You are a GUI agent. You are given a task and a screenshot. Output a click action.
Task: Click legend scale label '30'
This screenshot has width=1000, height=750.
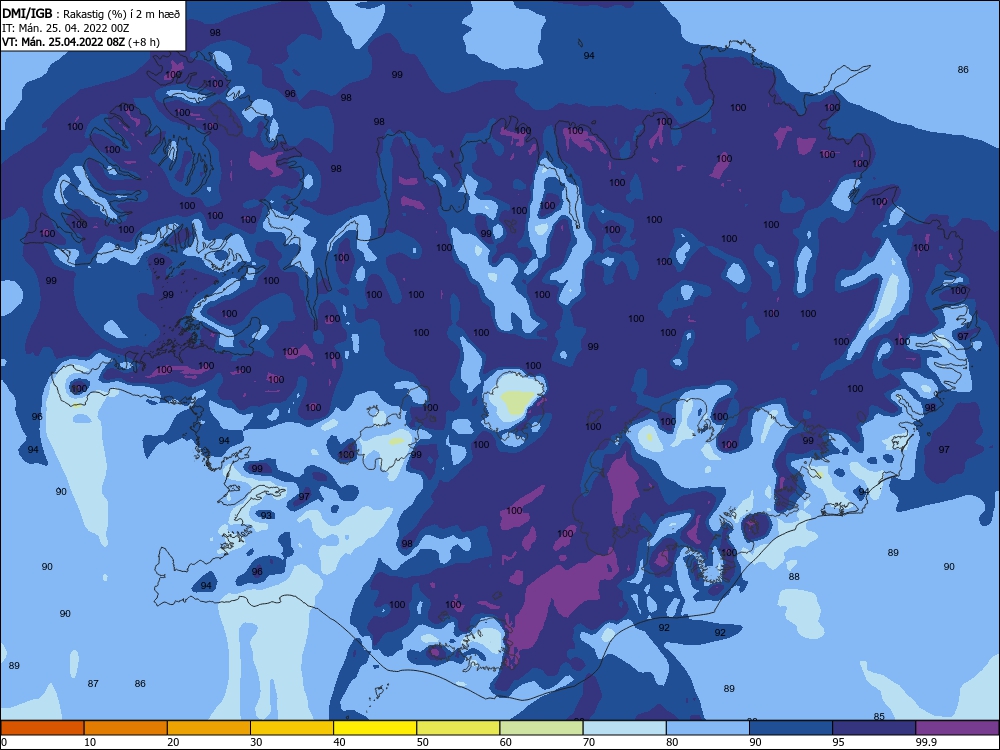point(256,742)
